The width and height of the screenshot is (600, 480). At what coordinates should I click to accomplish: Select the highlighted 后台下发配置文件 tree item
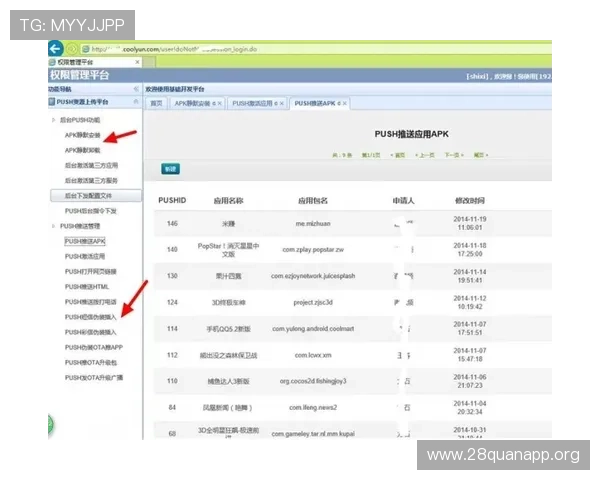click(x=96, y=196)
